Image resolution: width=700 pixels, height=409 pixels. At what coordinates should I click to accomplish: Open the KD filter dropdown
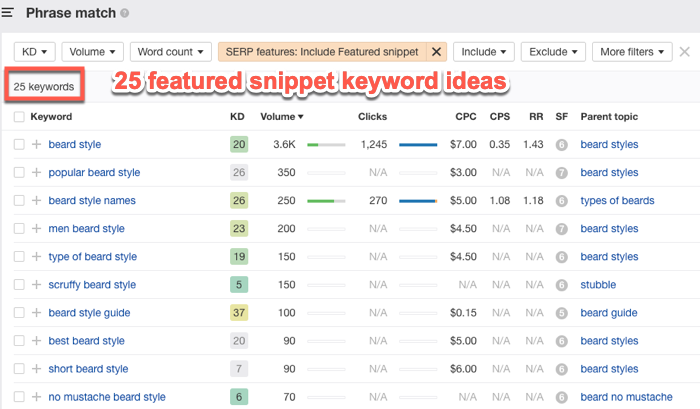point(34,51)
